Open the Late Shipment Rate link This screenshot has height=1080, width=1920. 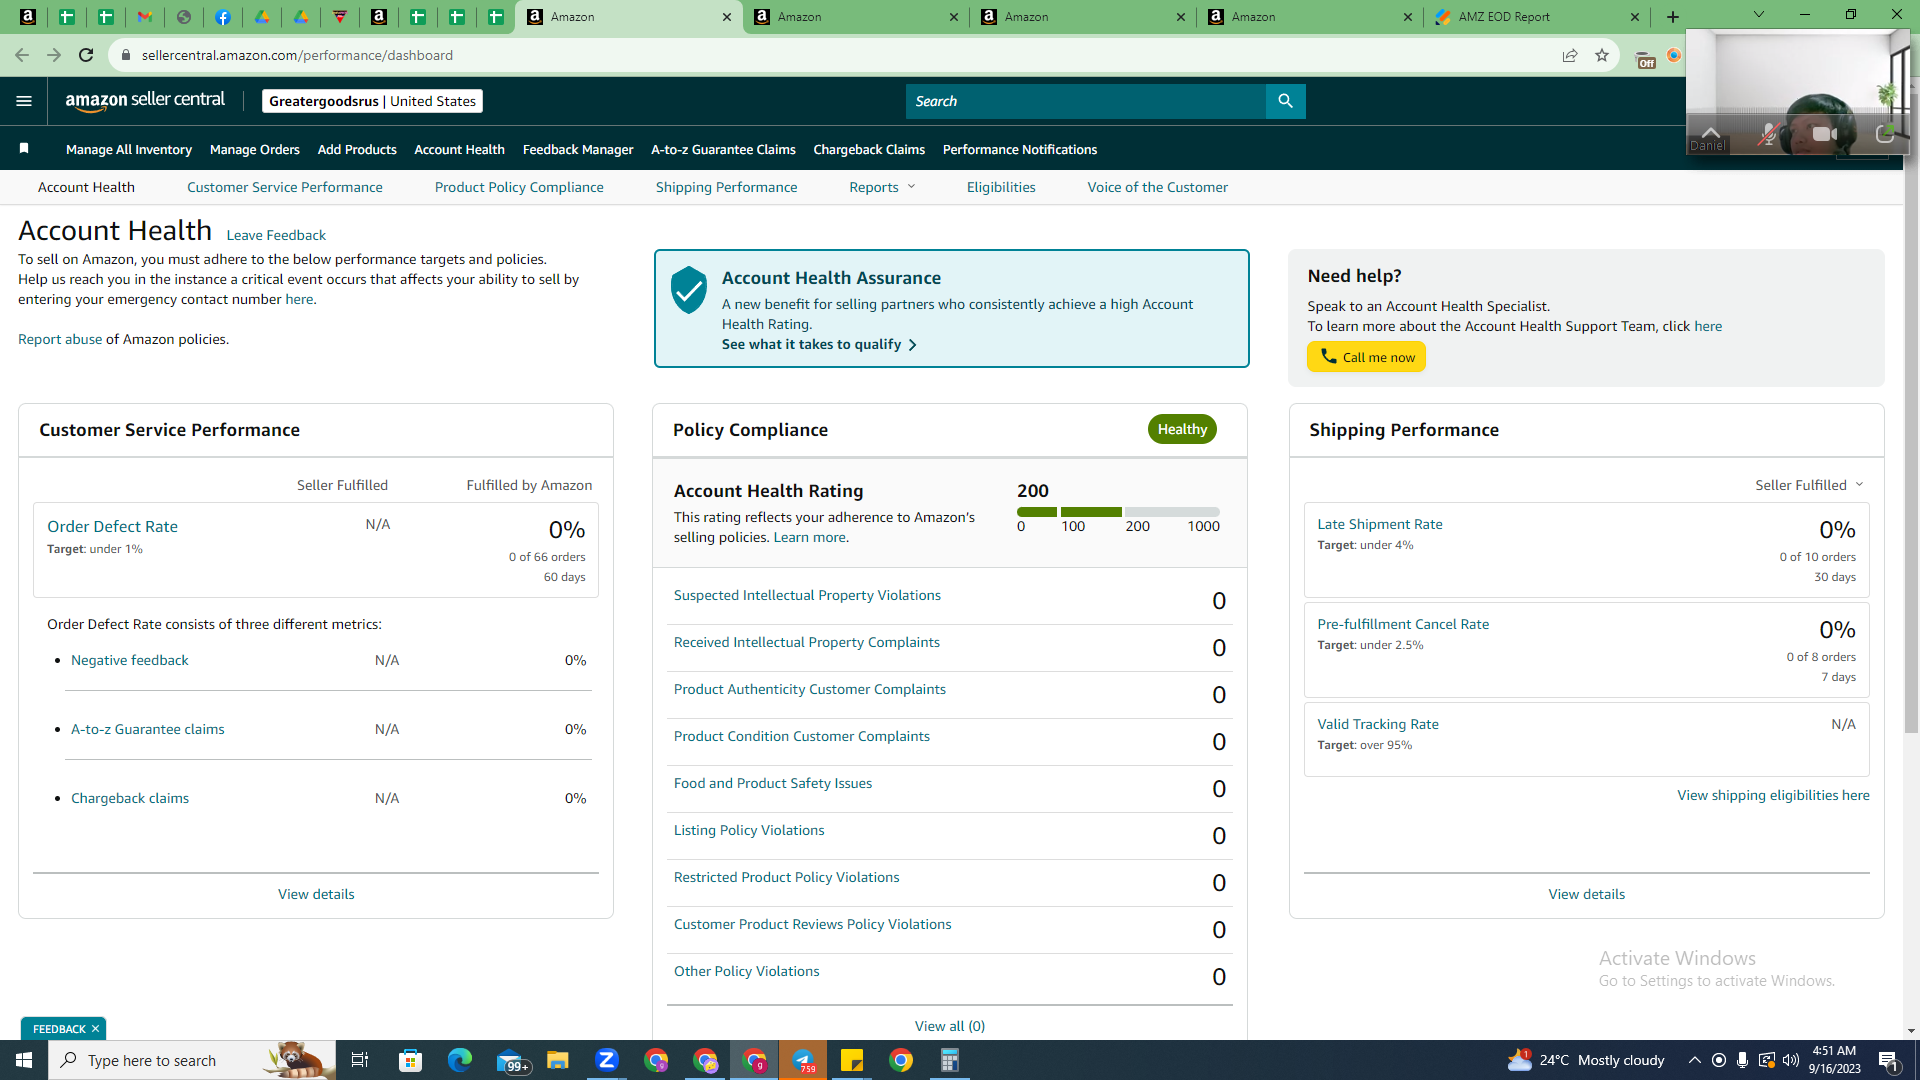tap(1380, 524)
